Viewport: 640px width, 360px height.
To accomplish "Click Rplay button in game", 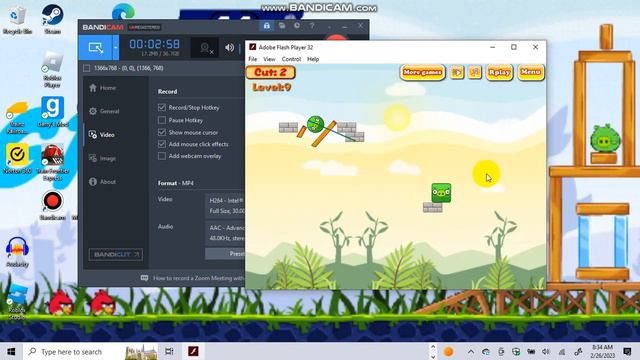I will [499, 73].
